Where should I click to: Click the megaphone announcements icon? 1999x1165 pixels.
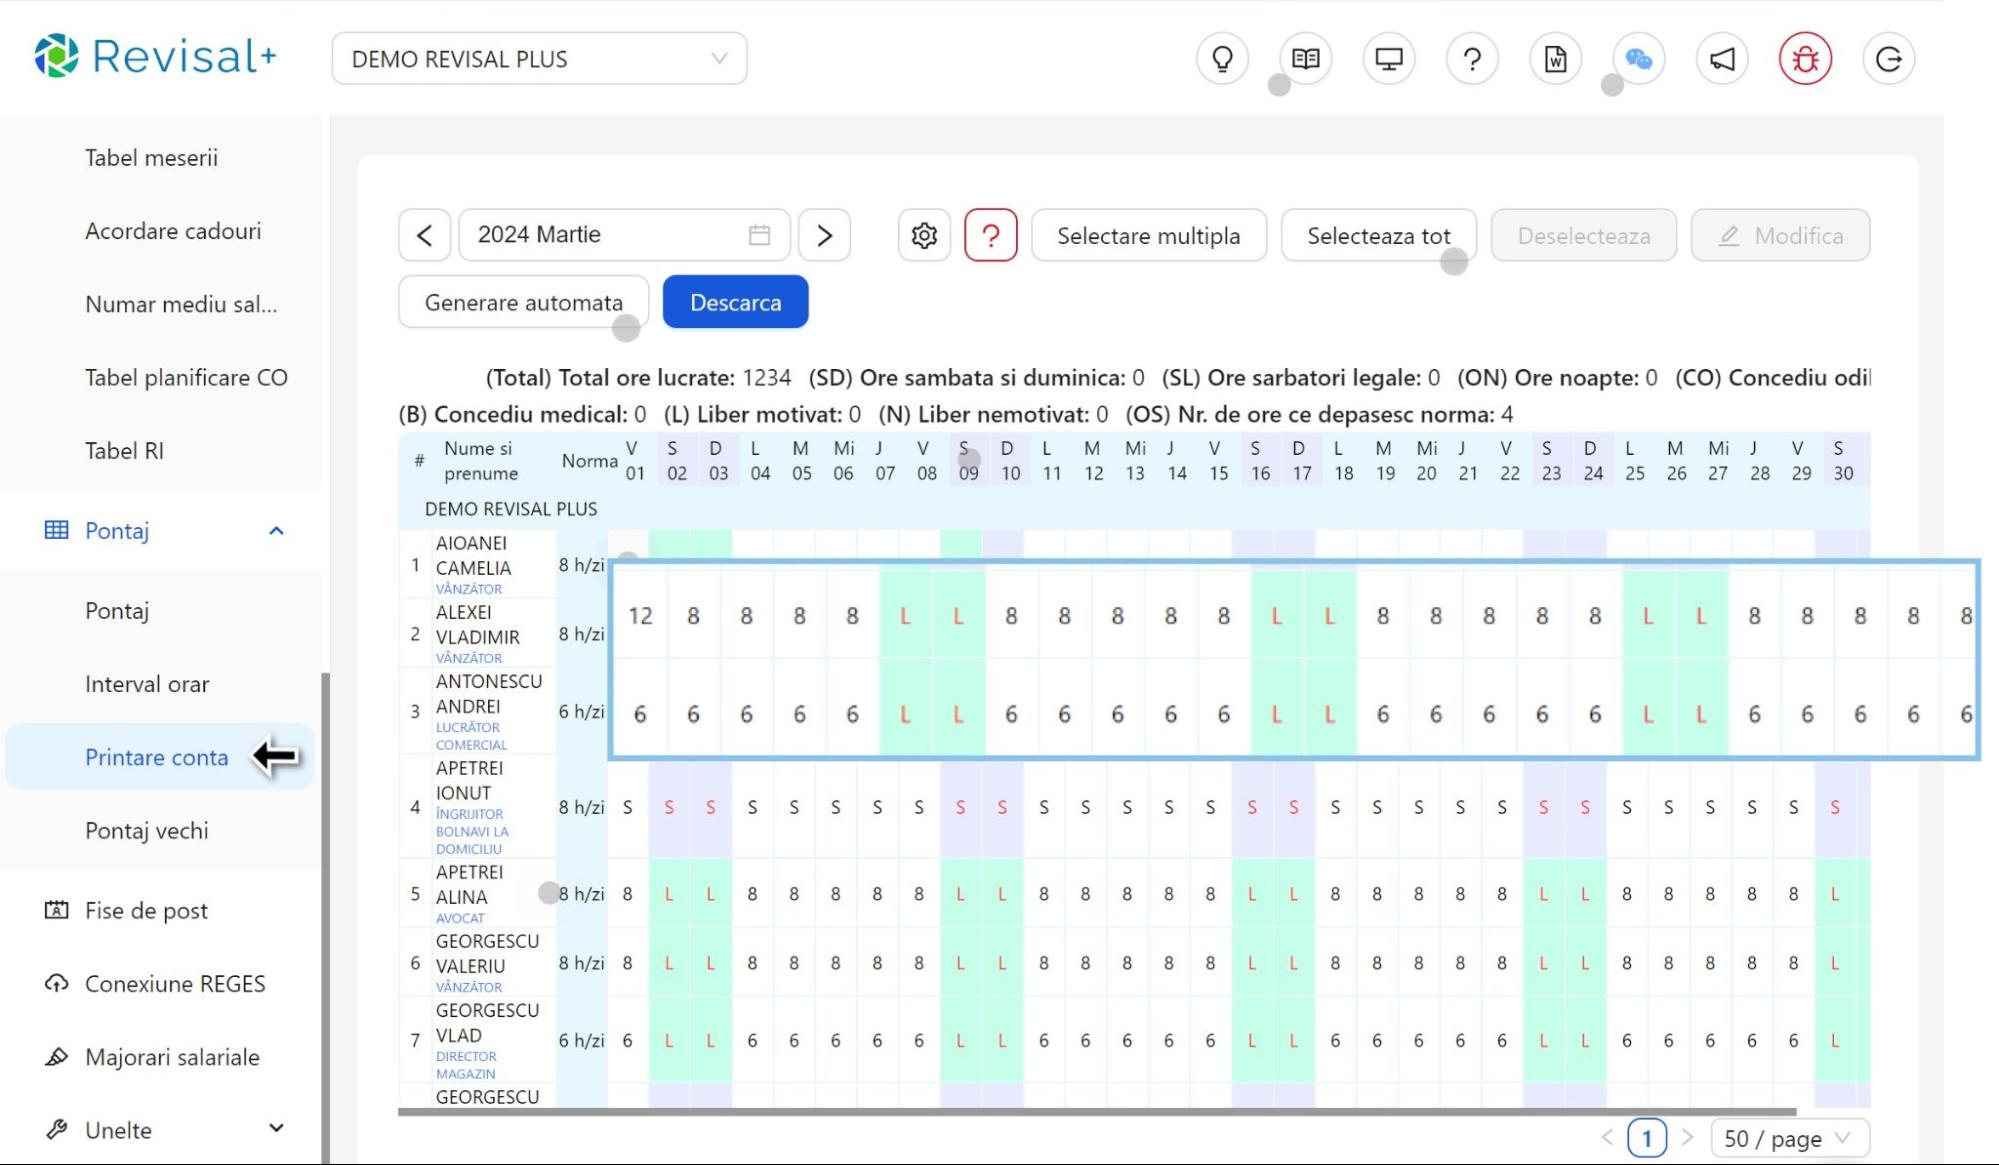[x=1722, y=59]
